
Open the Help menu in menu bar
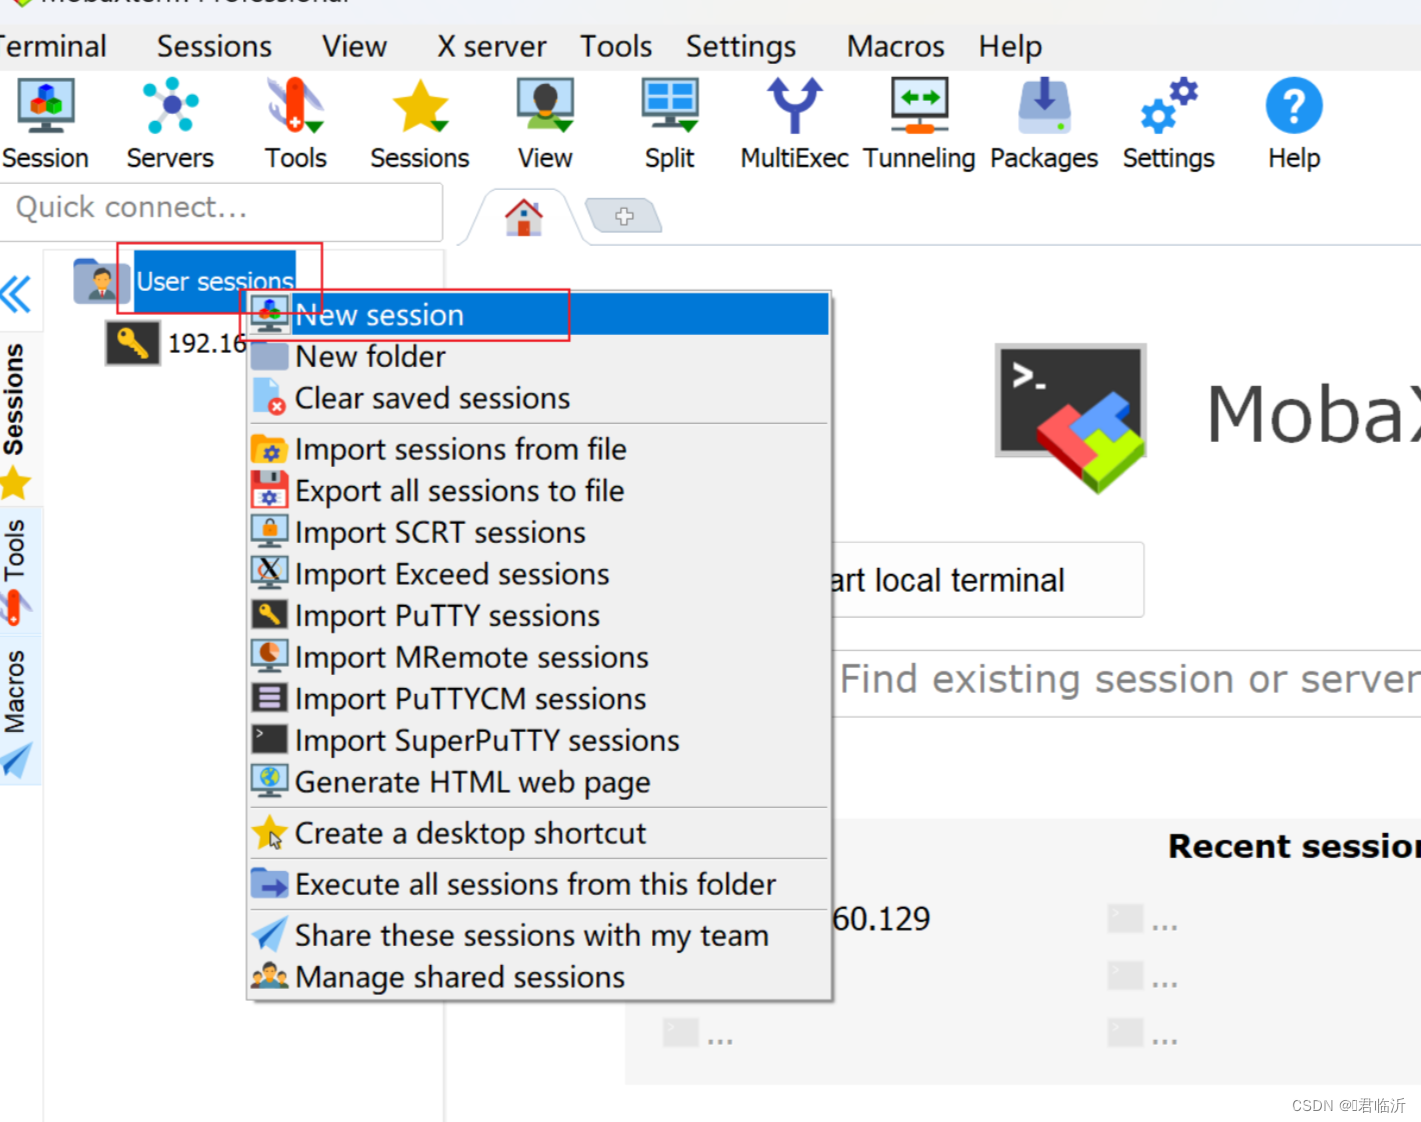[x=1010, y=46]
